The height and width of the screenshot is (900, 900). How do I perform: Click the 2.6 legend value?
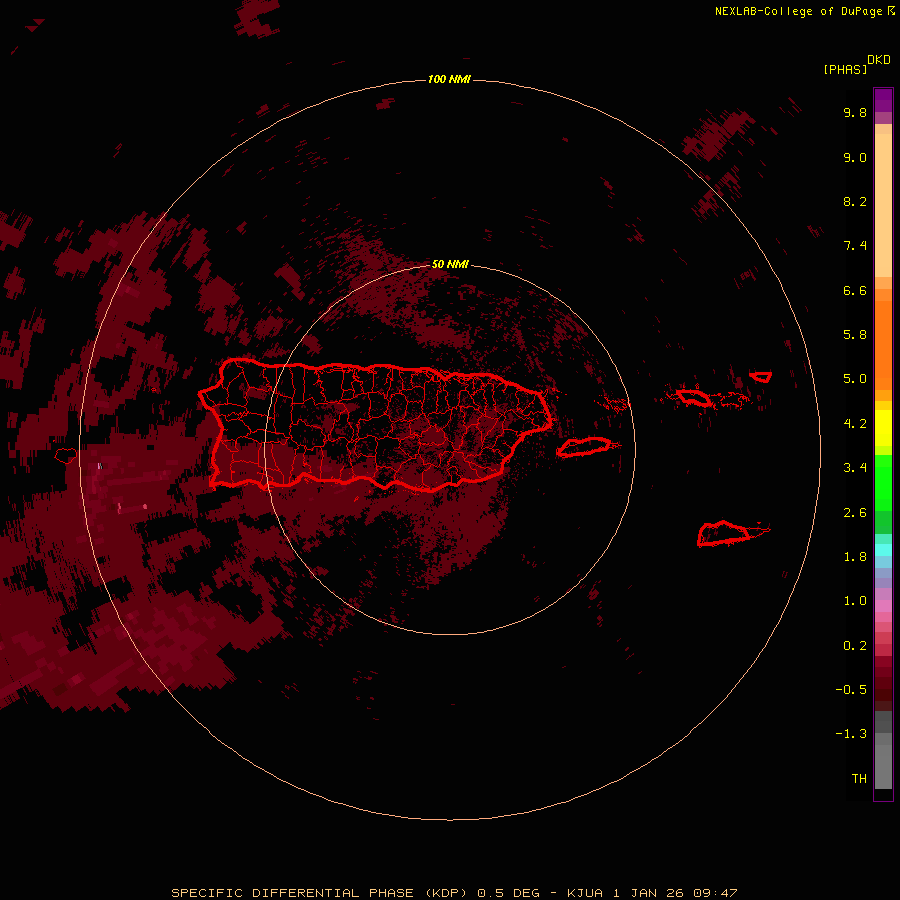click(x=855, y=513)
